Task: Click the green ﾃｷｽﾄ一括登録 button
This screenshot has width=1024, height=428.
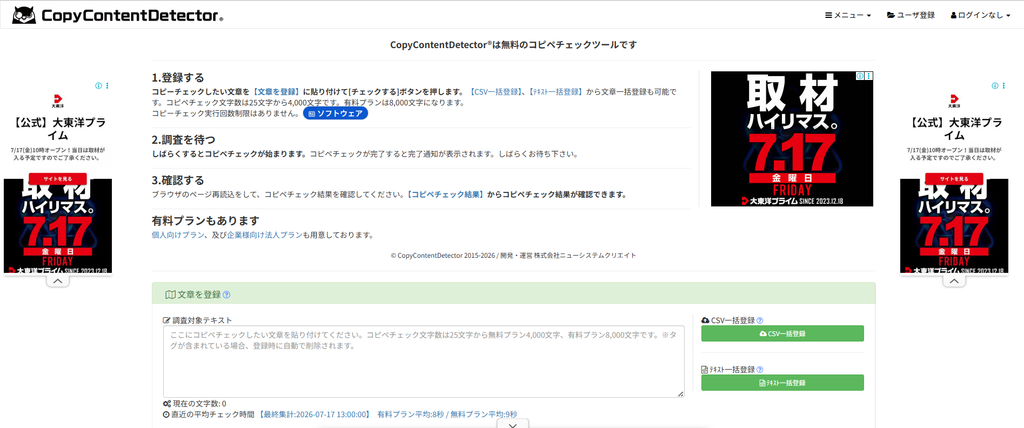Action: point(782,382)
